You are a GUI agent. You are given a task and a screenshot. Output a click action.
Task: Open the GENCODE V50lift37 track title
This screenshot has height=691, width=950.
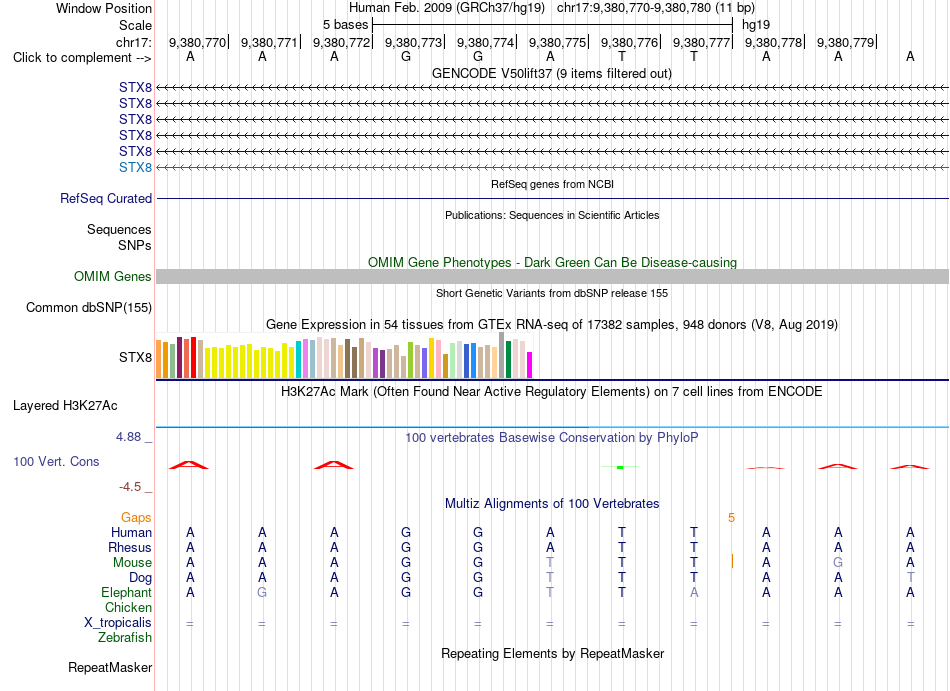(x=552, y=74)
